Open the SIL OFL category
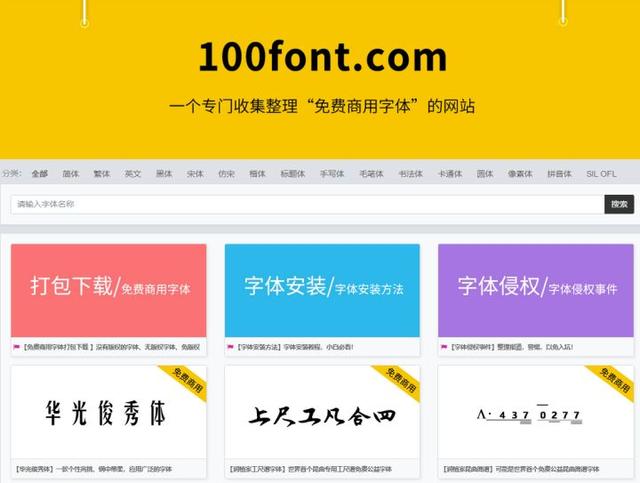The height and width of the screenshot is (483, 640). (601, 174)
